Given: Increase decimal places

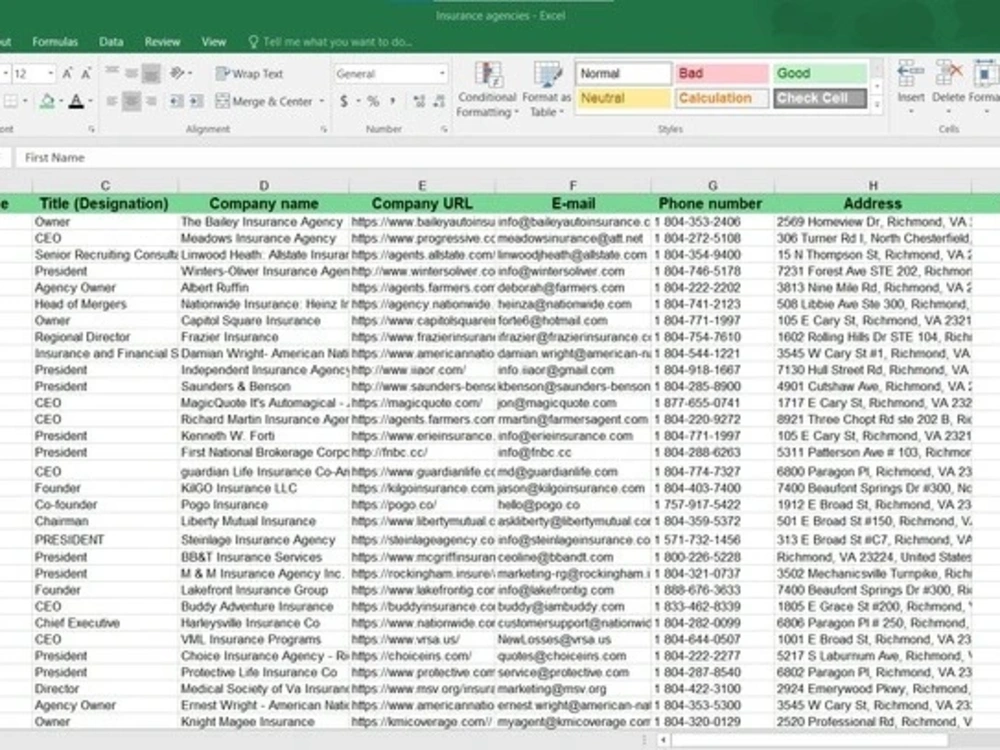Looking at the screenshot, I should point(419,101).
